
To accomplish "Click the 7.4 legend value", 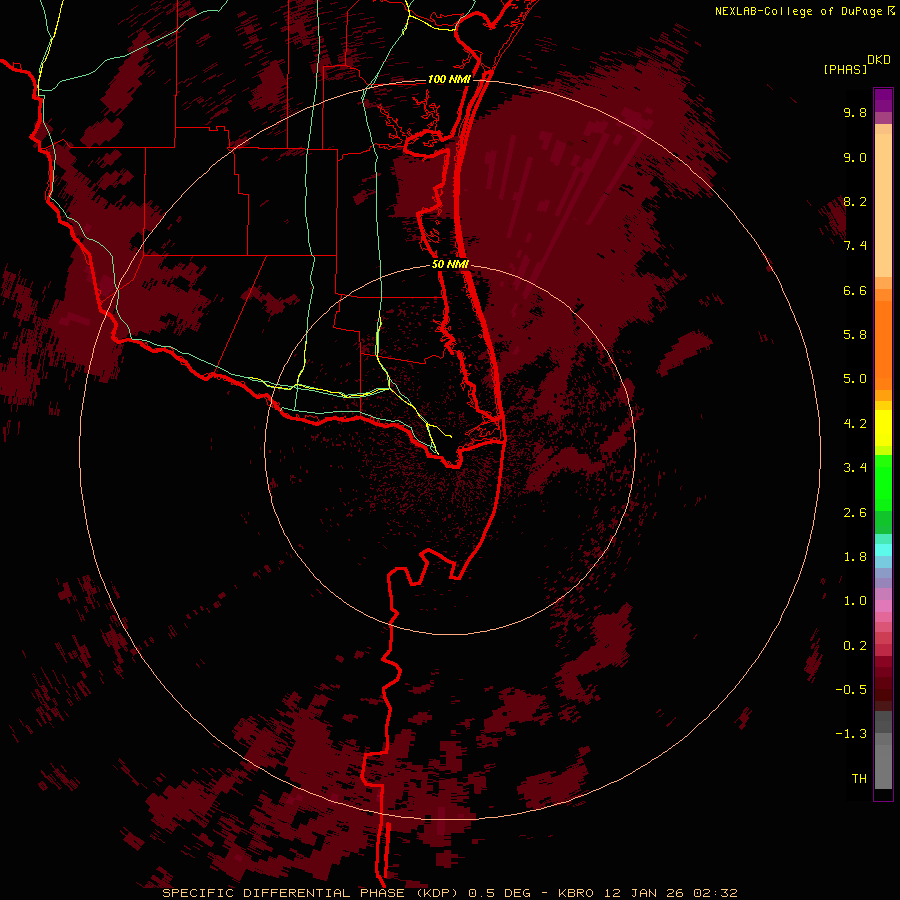I will [855, 246].
